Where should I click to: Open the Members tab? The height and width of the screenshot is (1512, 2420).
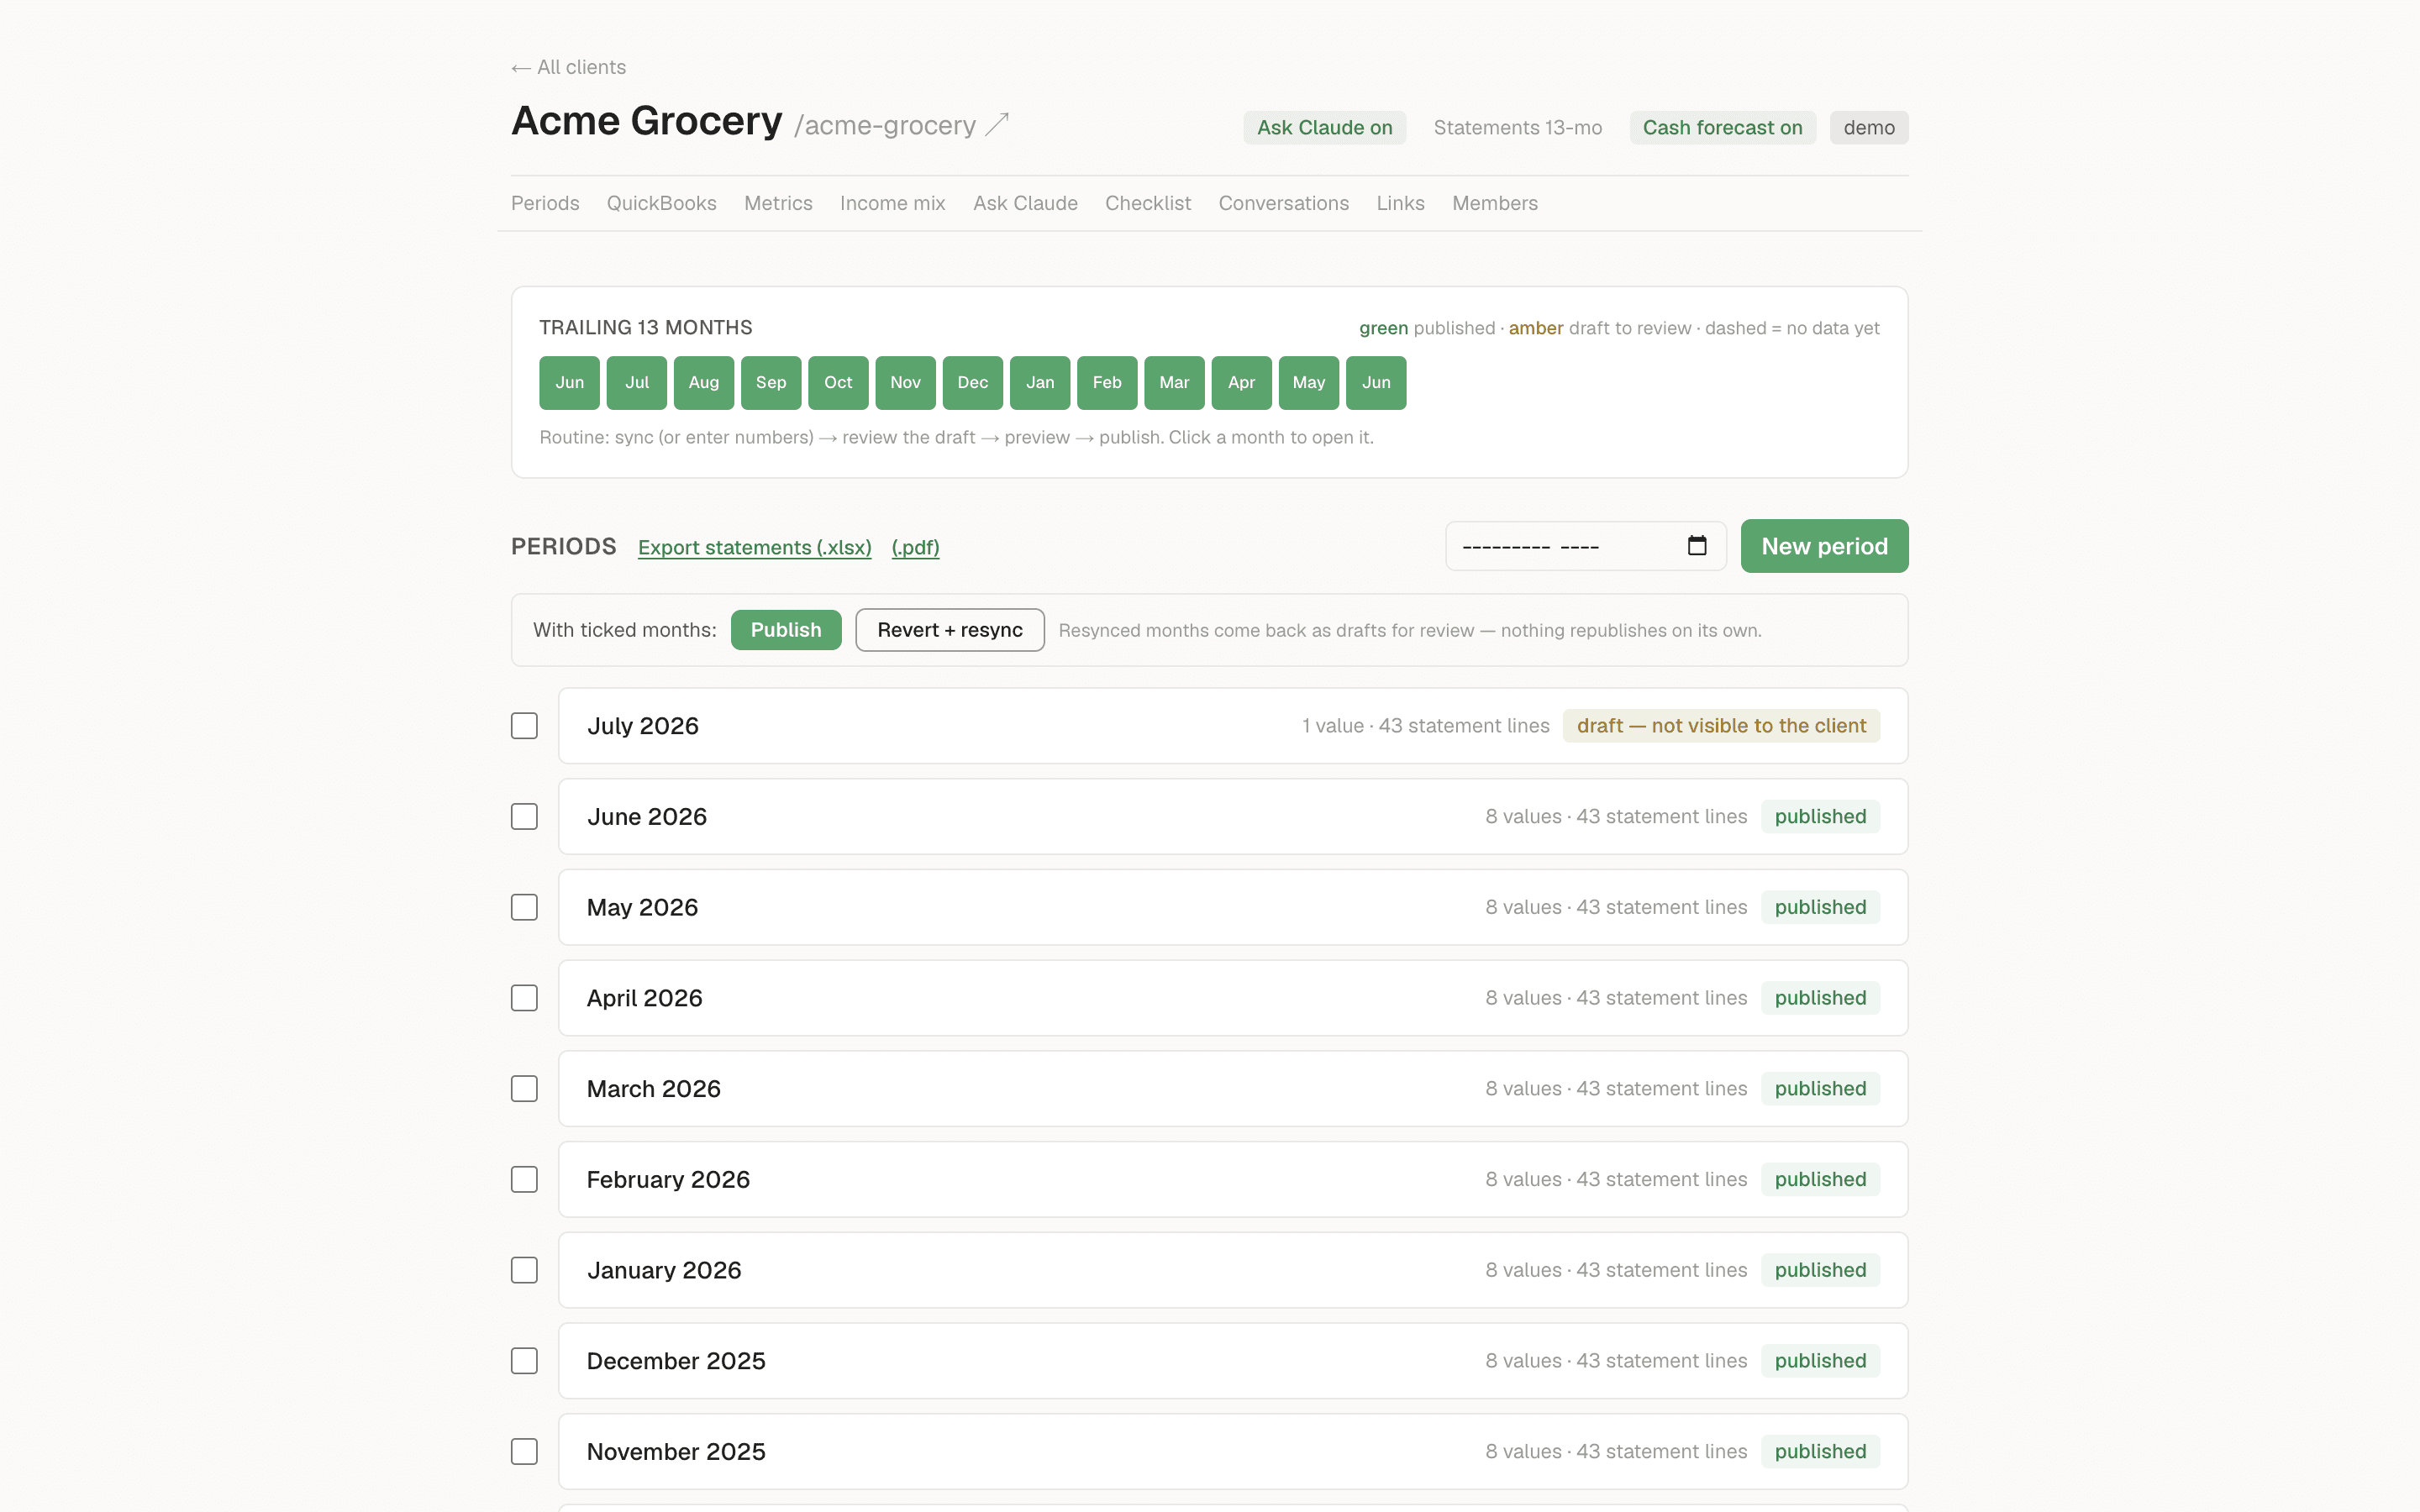tap(1495, 203)
